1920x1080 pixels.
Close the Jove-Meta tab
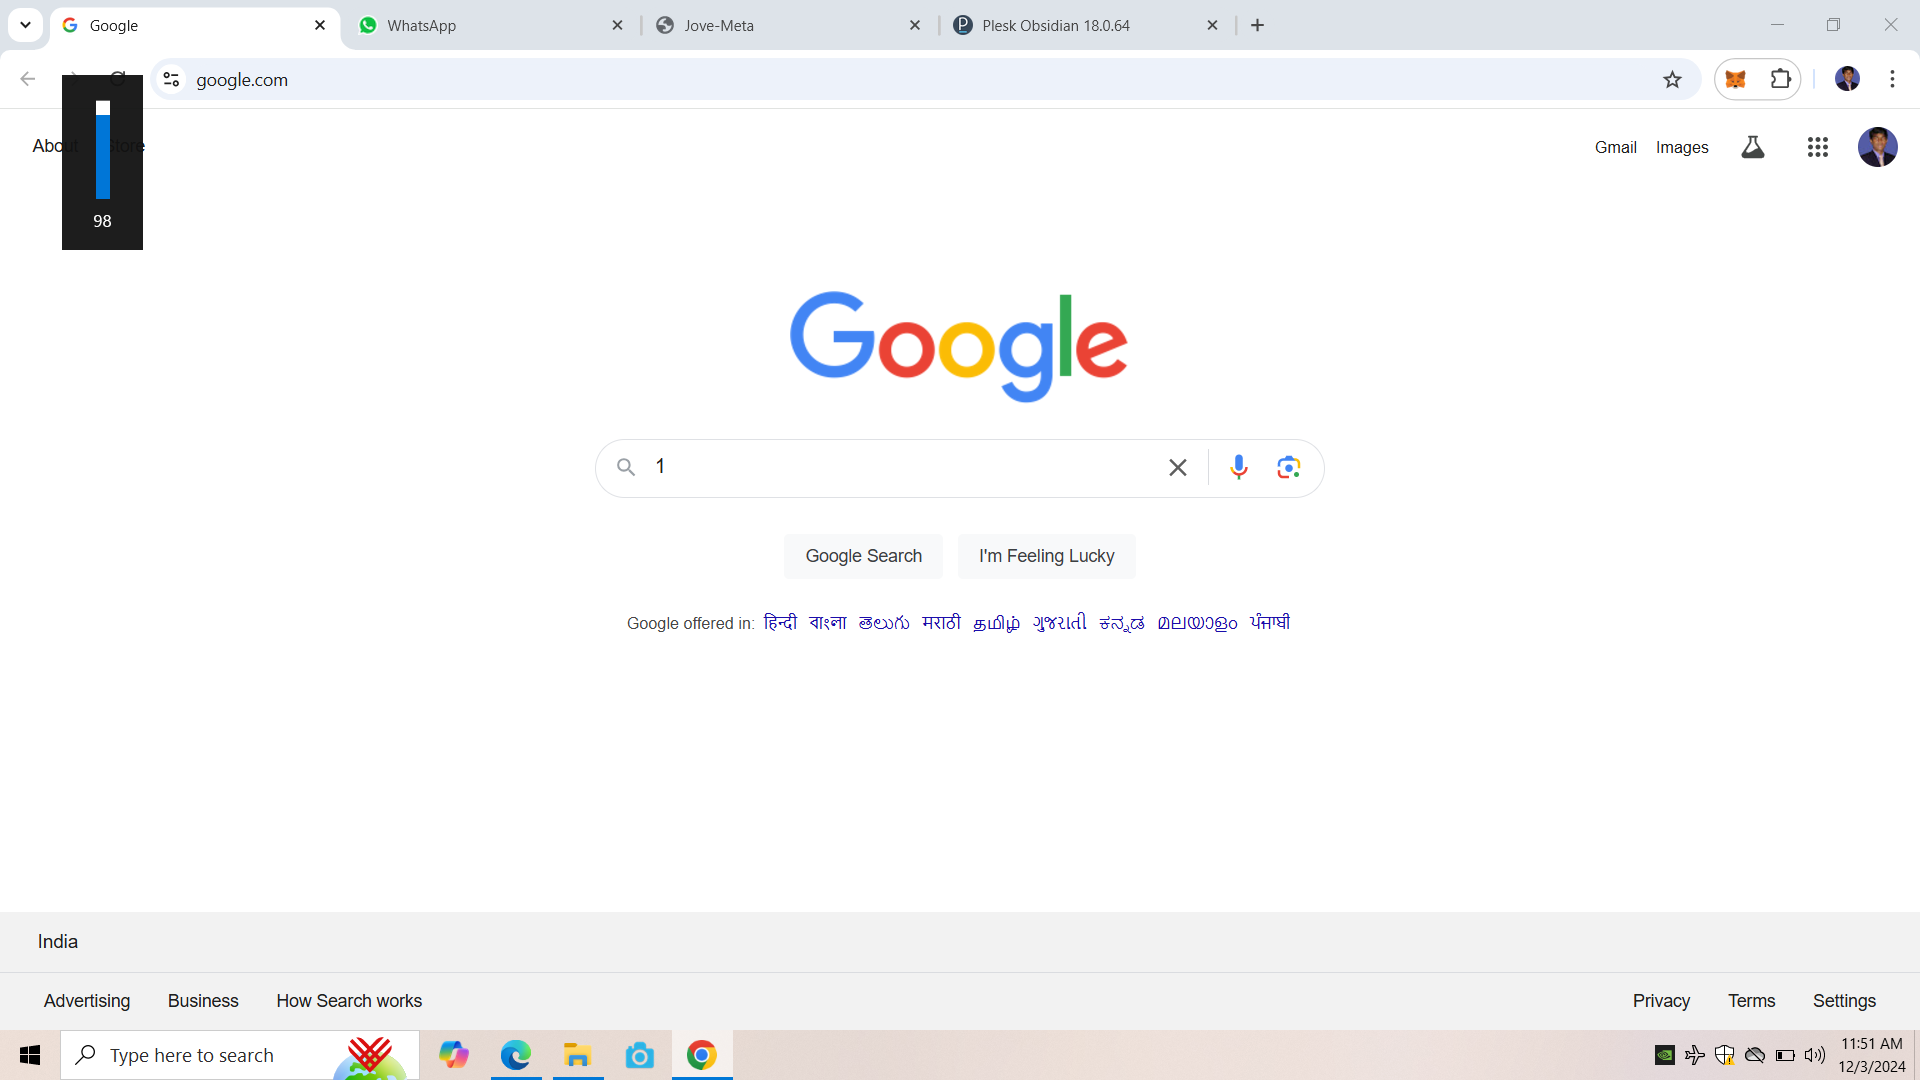click(x=914, y=25)
